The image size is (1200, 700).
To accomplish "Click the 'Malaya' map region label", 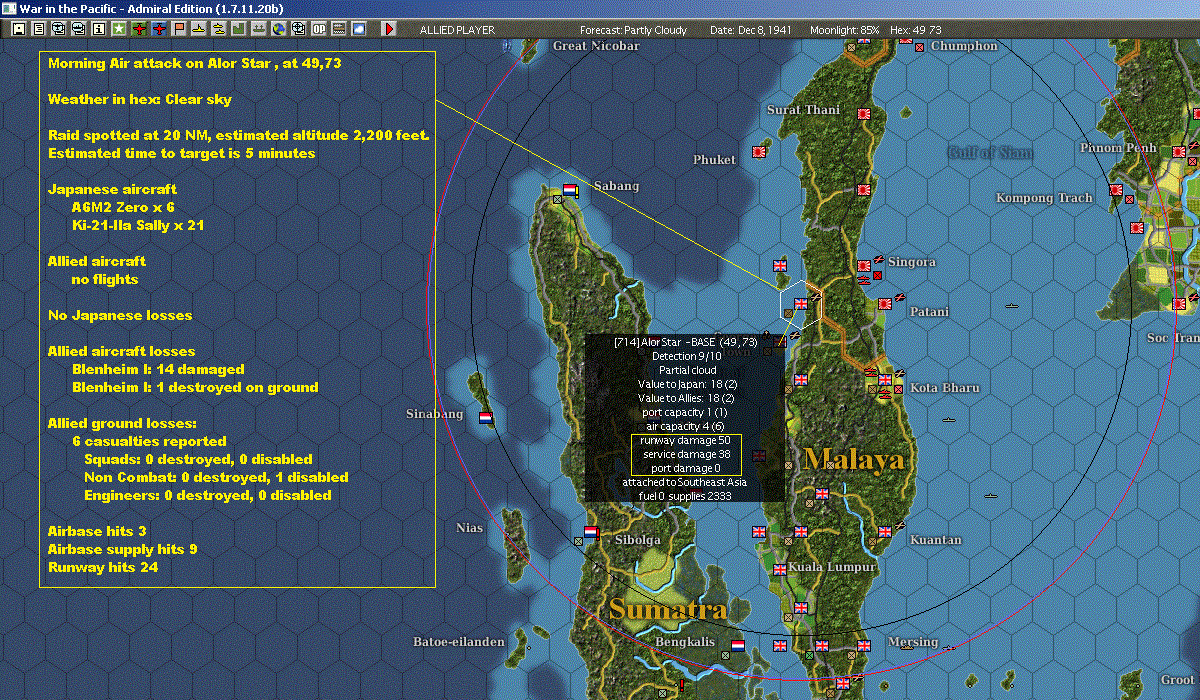I will [853, 459].
